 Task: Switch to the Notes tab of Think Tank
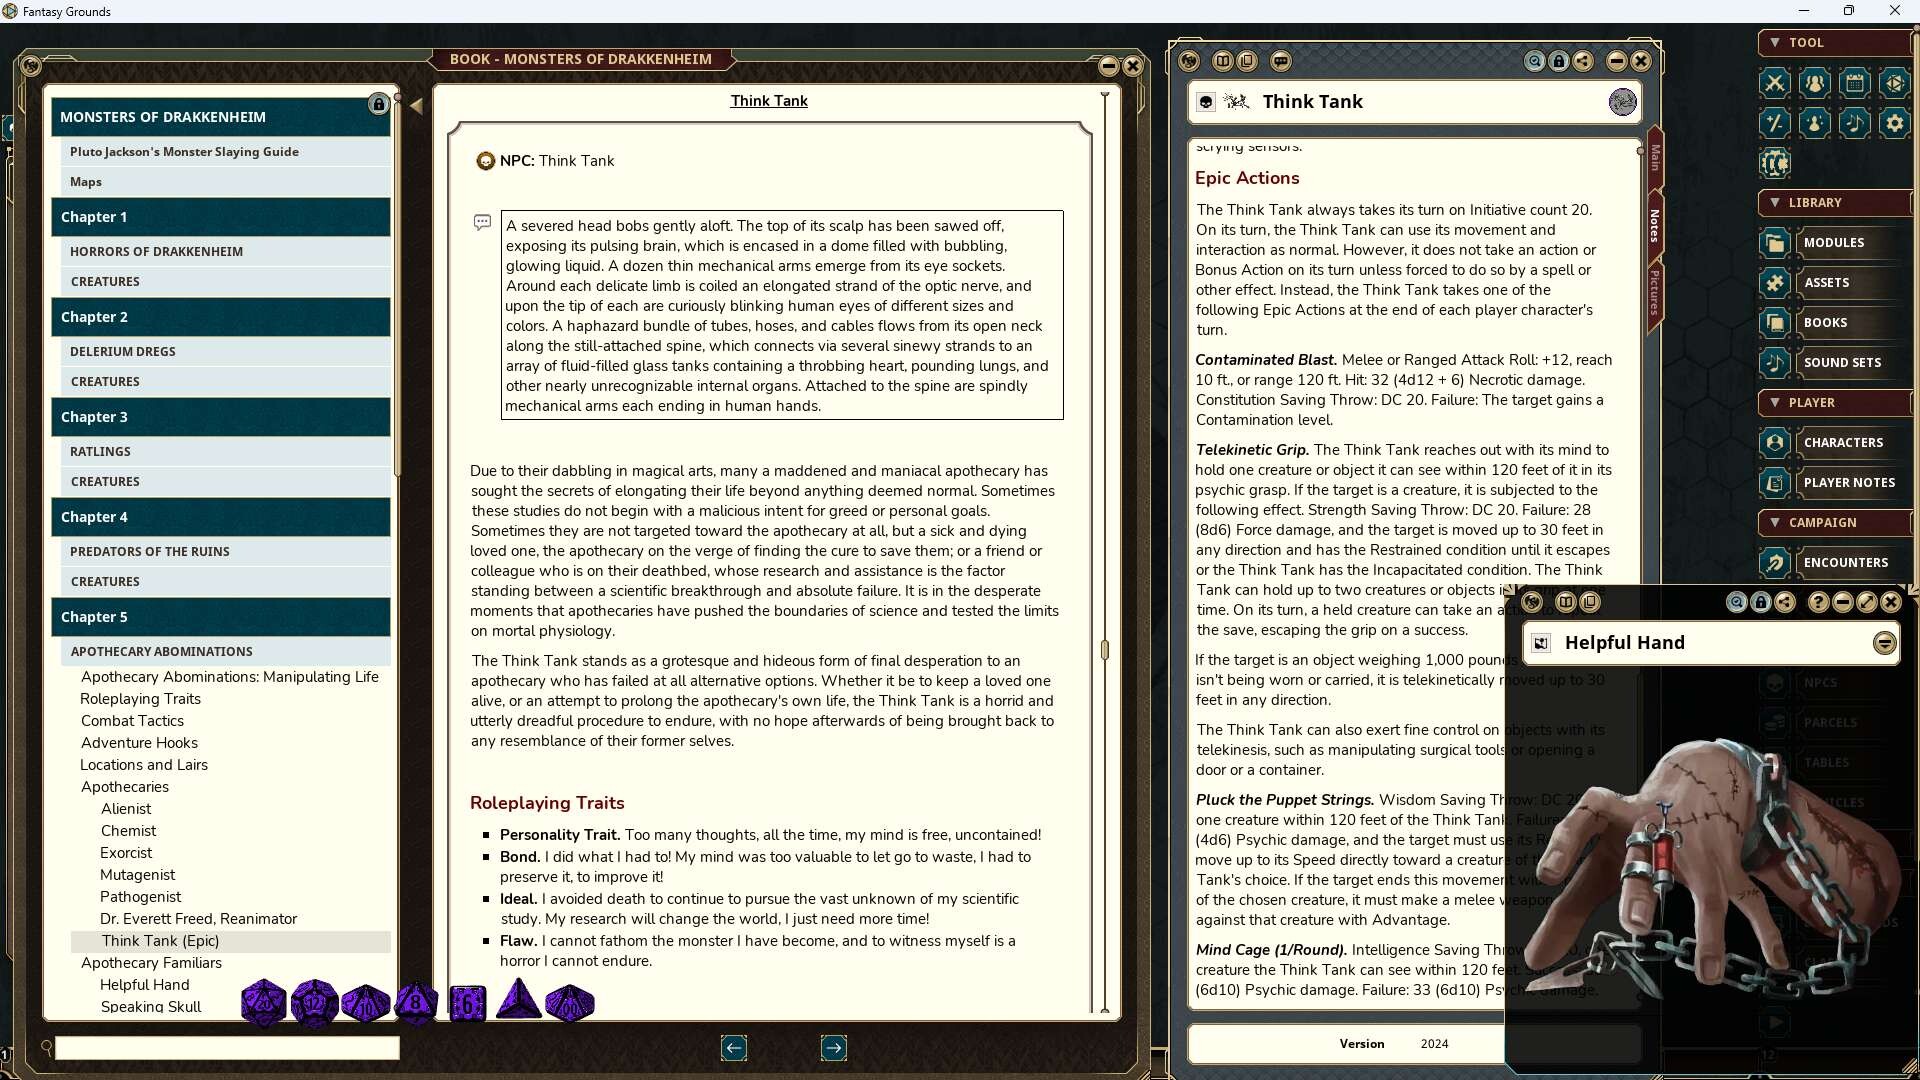1655,226
